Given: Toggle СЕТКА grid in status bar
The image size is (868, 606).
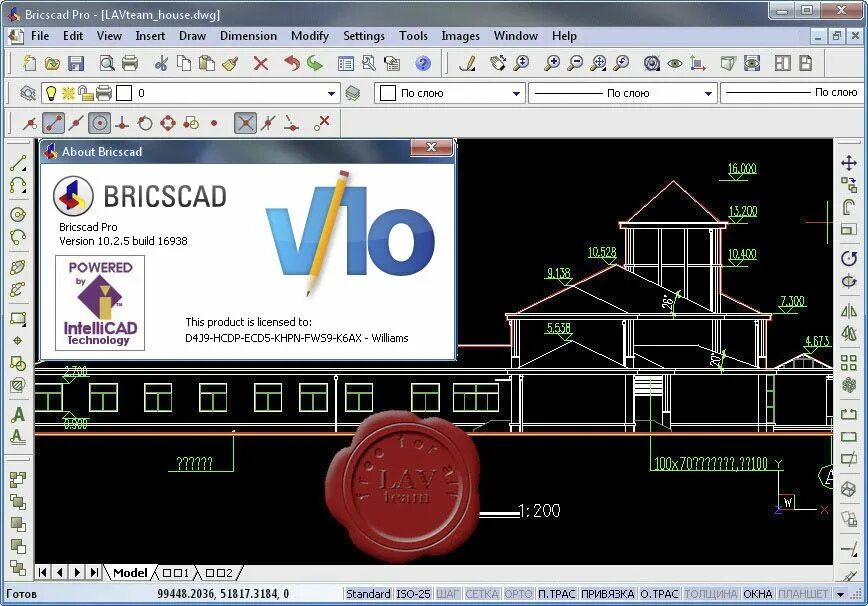Looking at the screenshot, I should click(x=482, y=594).
